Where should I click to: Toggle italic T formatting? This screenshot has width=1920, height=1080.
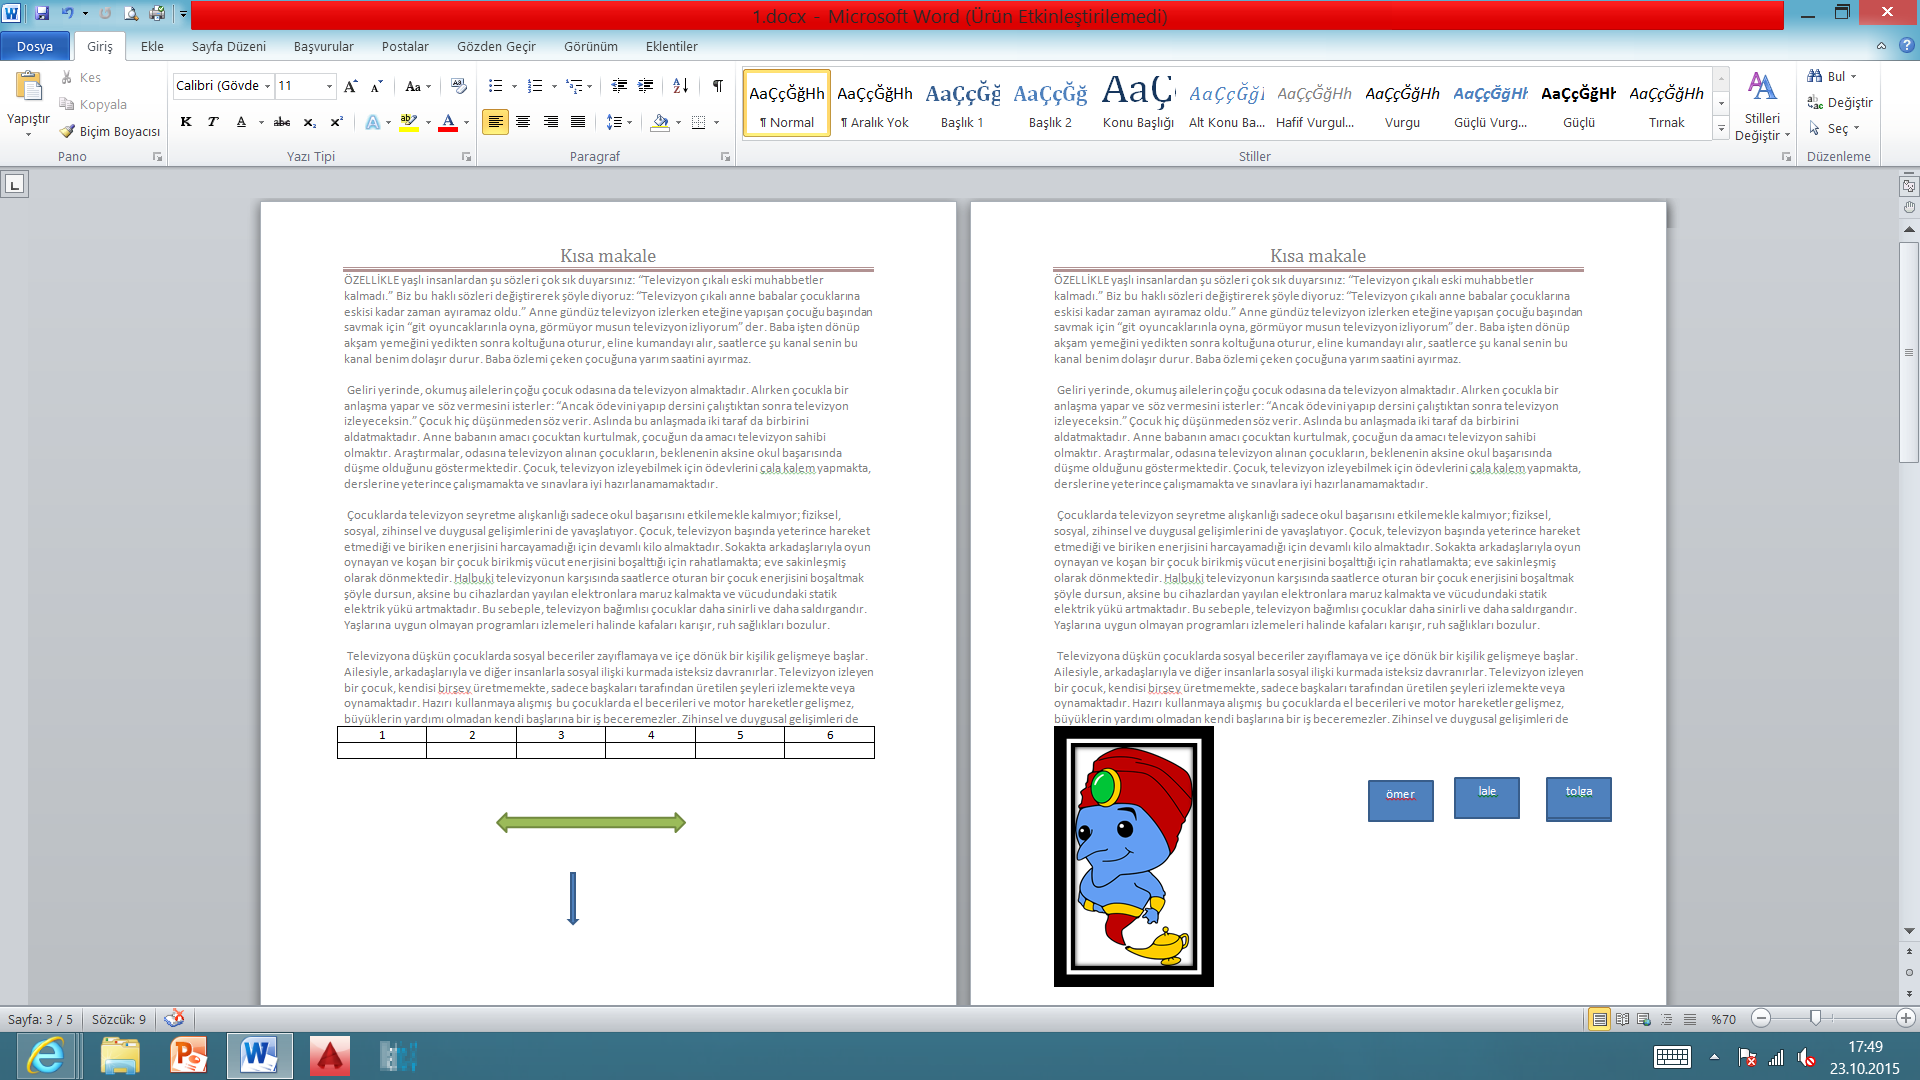(213, 122)
